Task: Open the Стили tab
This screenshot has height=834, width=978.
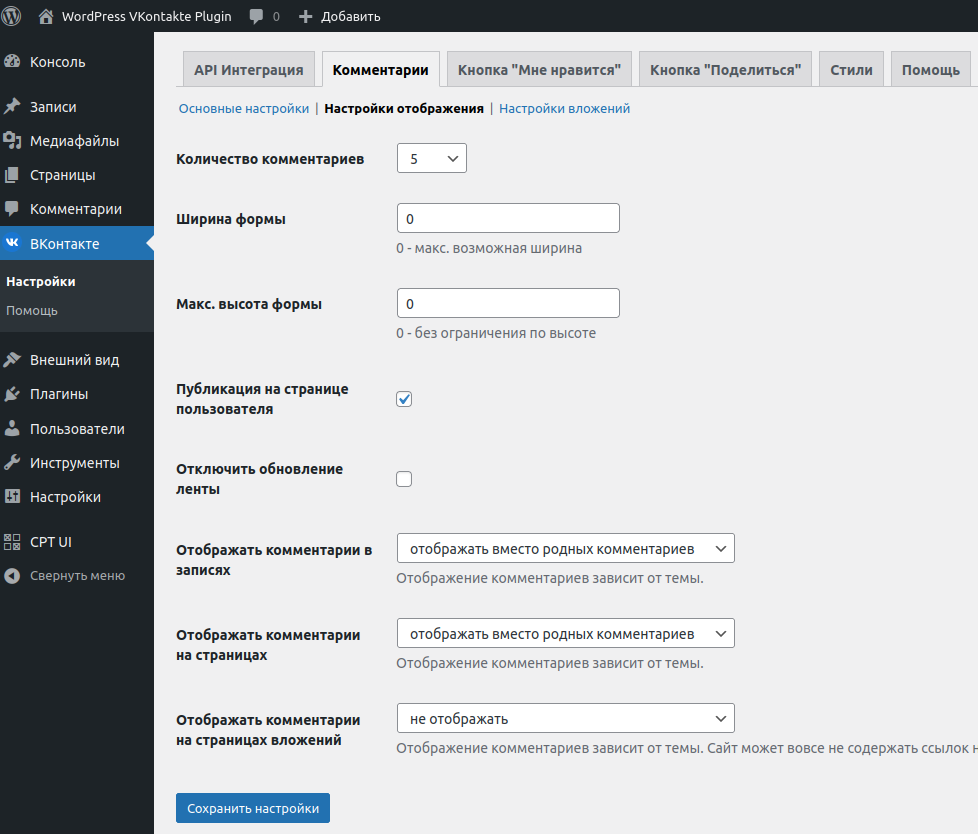Action: click(851, 69)
